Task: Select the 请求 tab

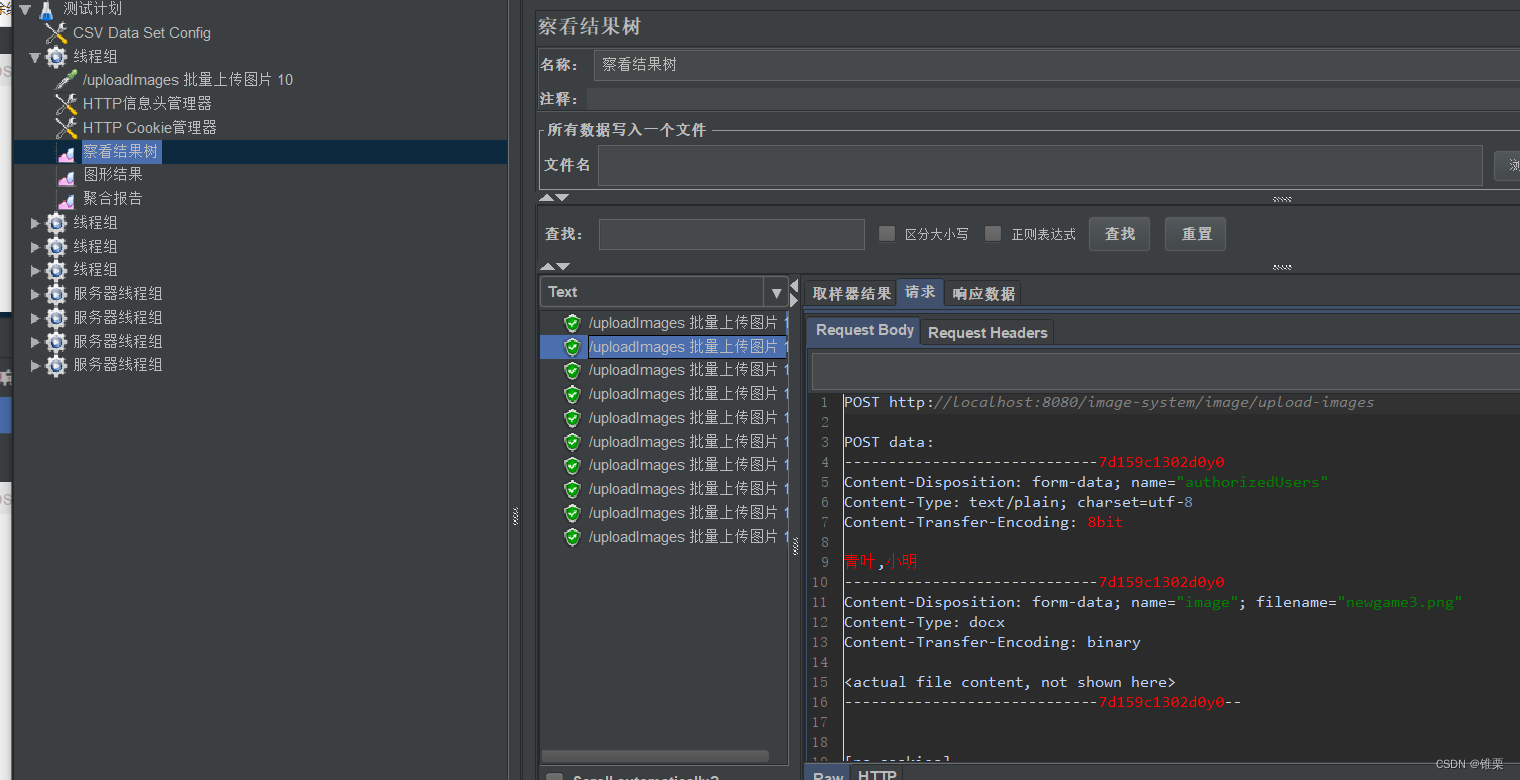Action: [920, 292]
